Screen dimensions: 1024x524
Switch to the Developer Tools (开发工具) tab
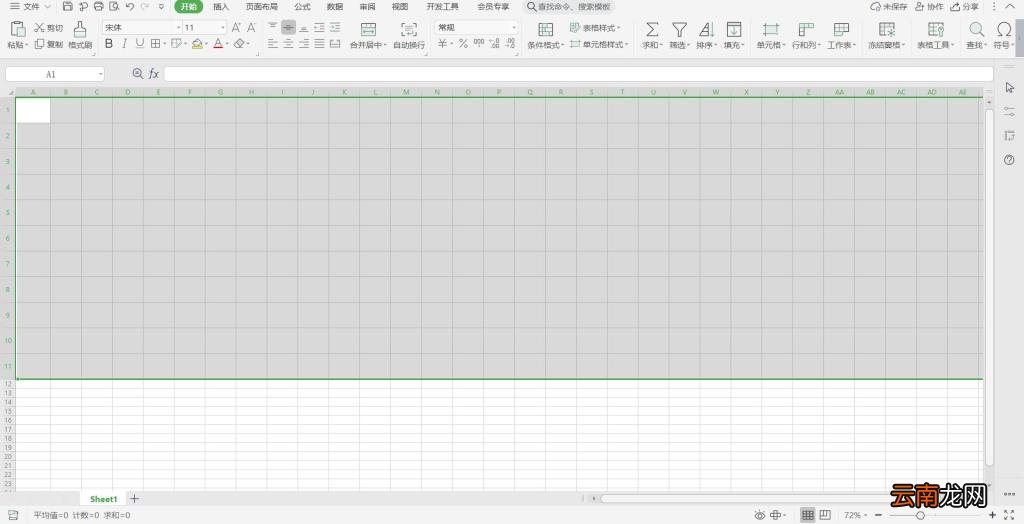tap(442, 7)
